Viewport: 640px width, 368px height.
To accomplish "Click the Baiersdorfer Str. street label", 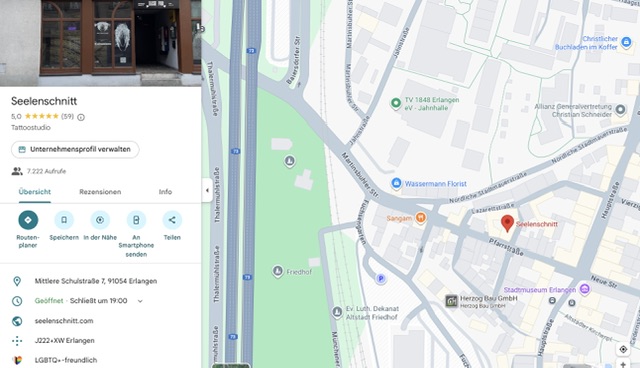I will (x=293, y=60).
